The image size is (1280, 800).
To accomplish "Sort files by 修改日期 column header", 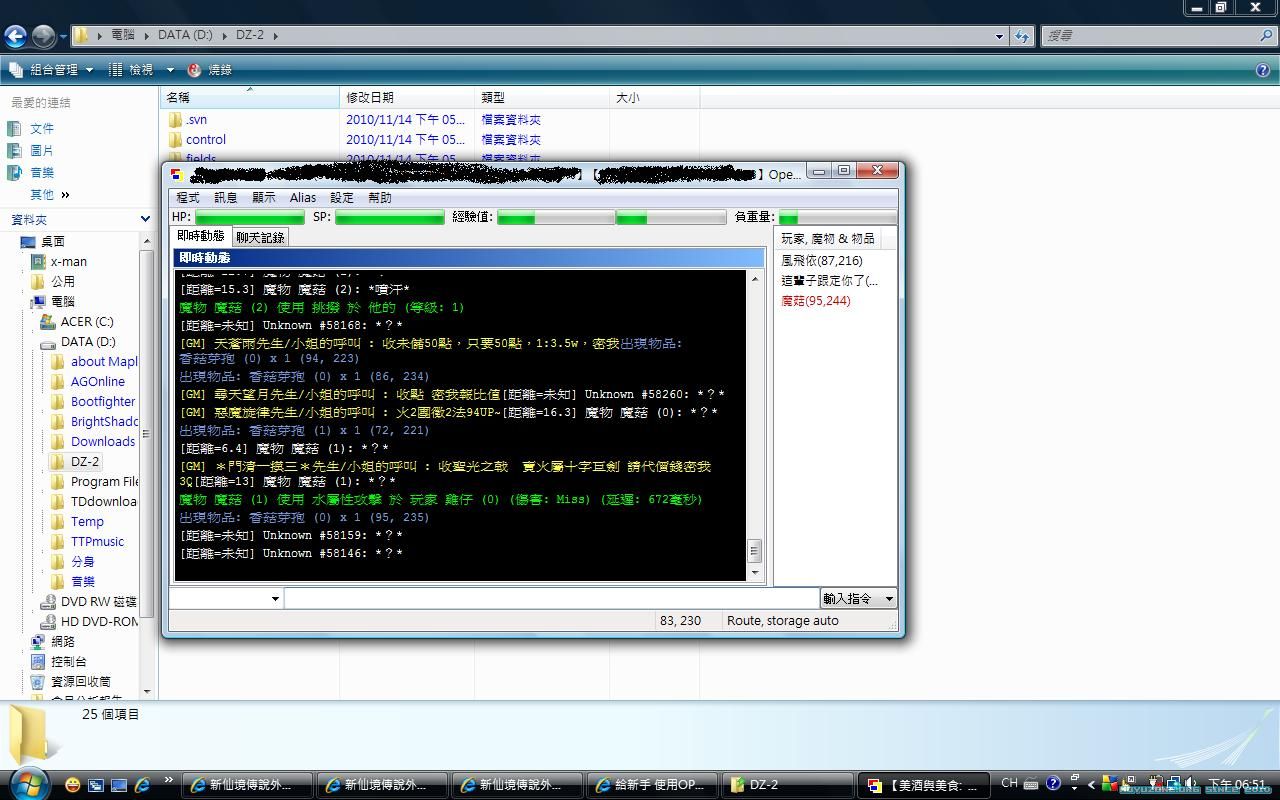I will [x=370, y=97].
